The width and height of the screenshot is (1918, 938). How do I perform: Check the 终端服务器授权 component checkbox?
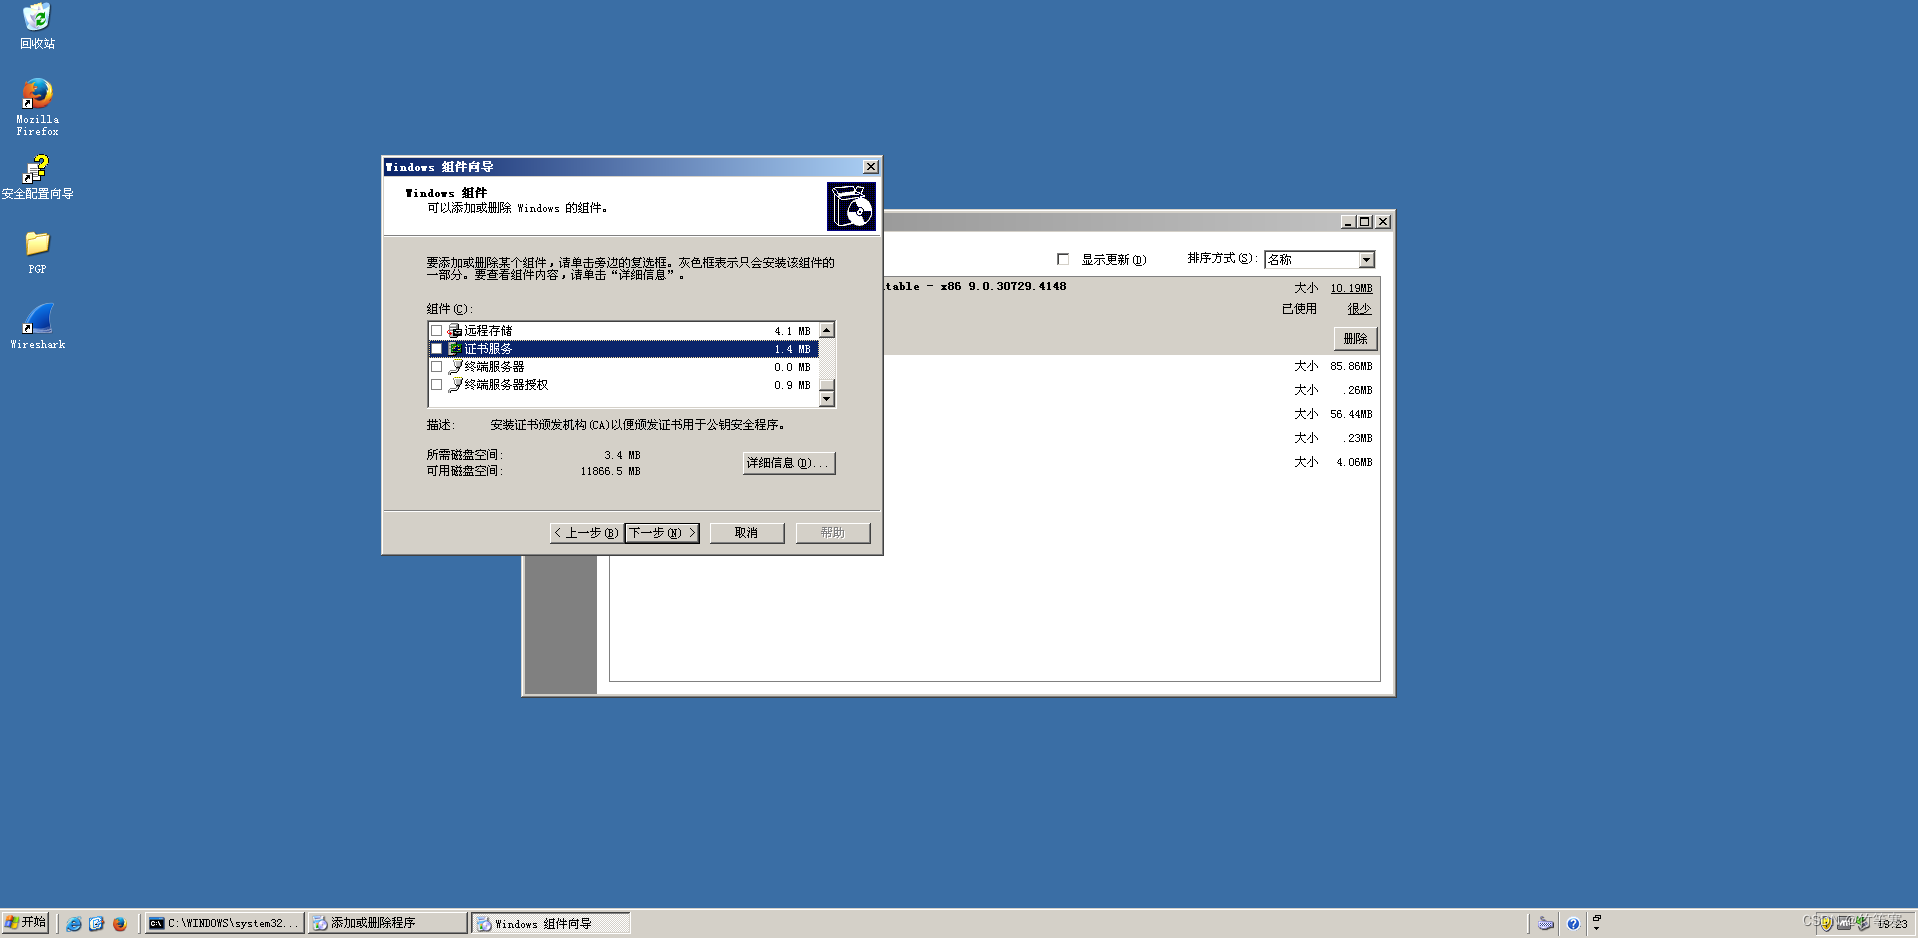coord(436,385)
